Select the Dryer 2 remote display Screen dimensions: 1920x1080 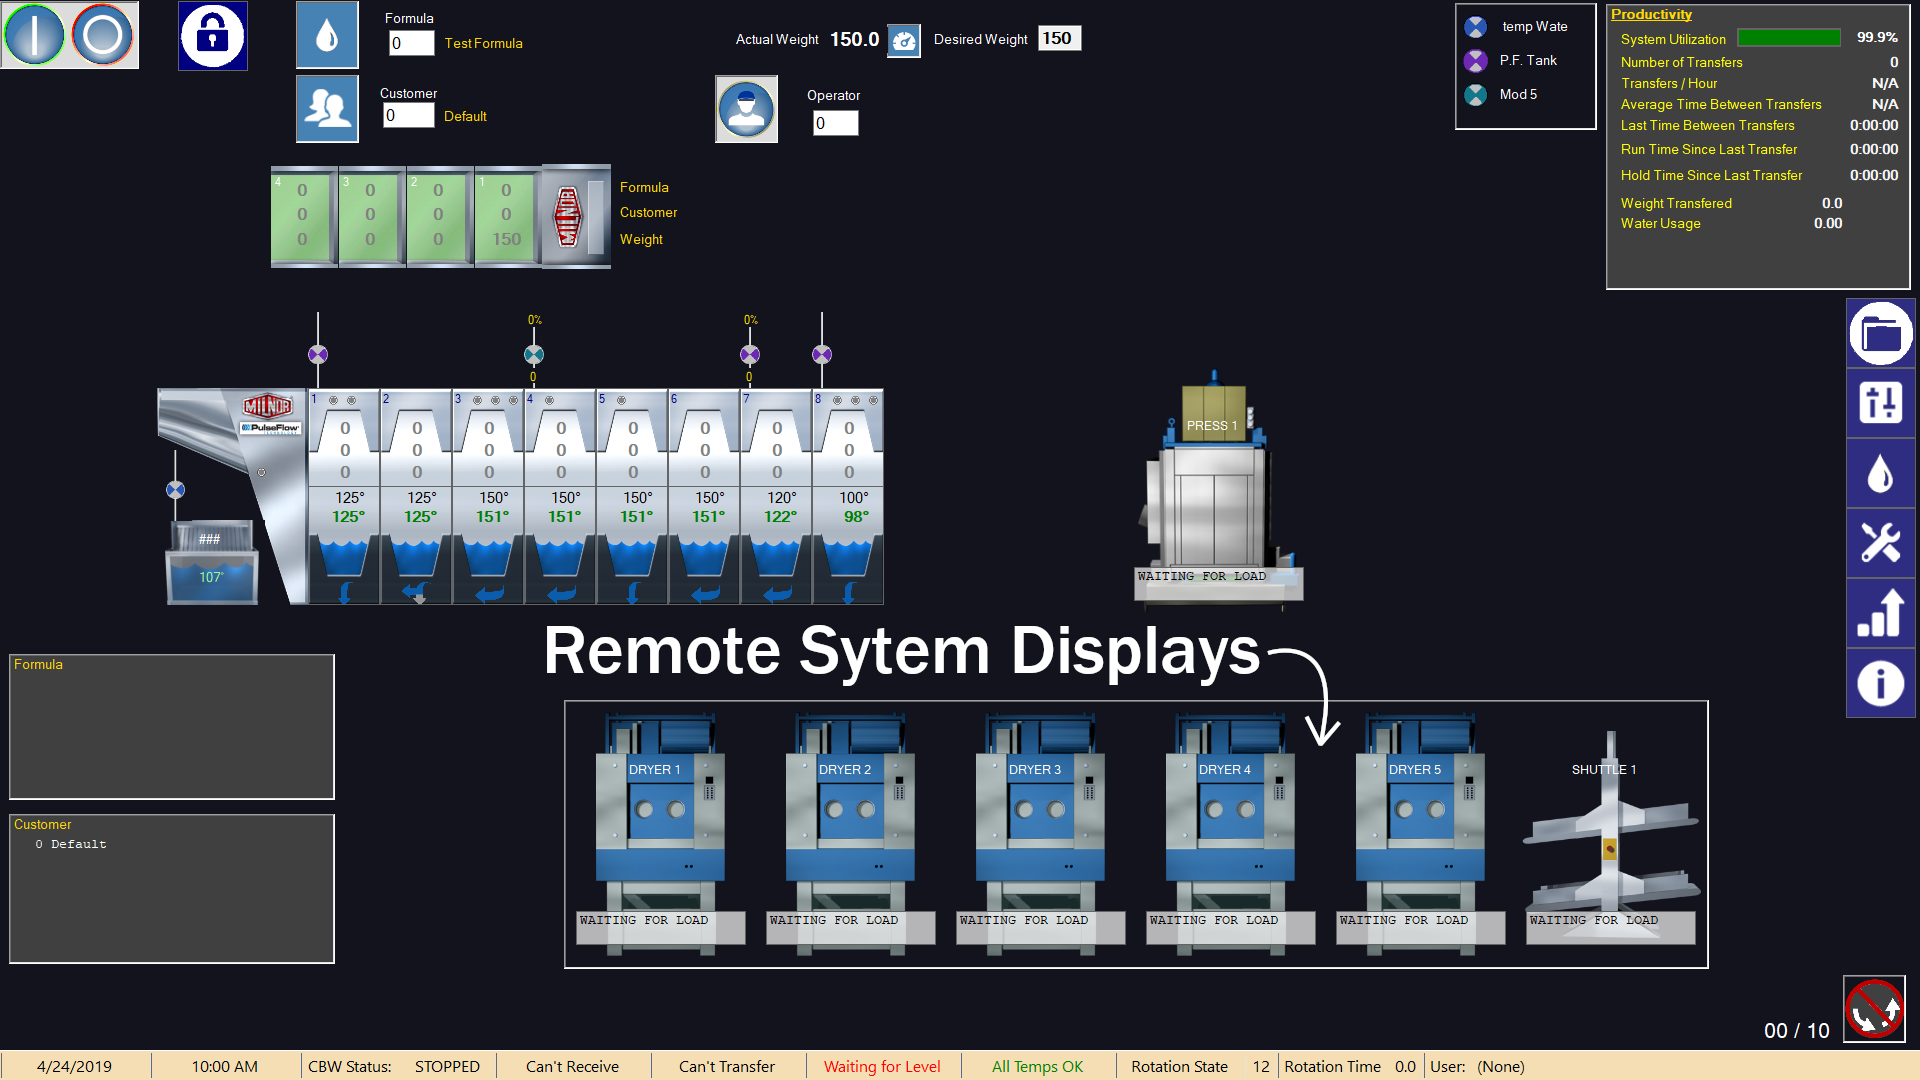click(850, 835)
